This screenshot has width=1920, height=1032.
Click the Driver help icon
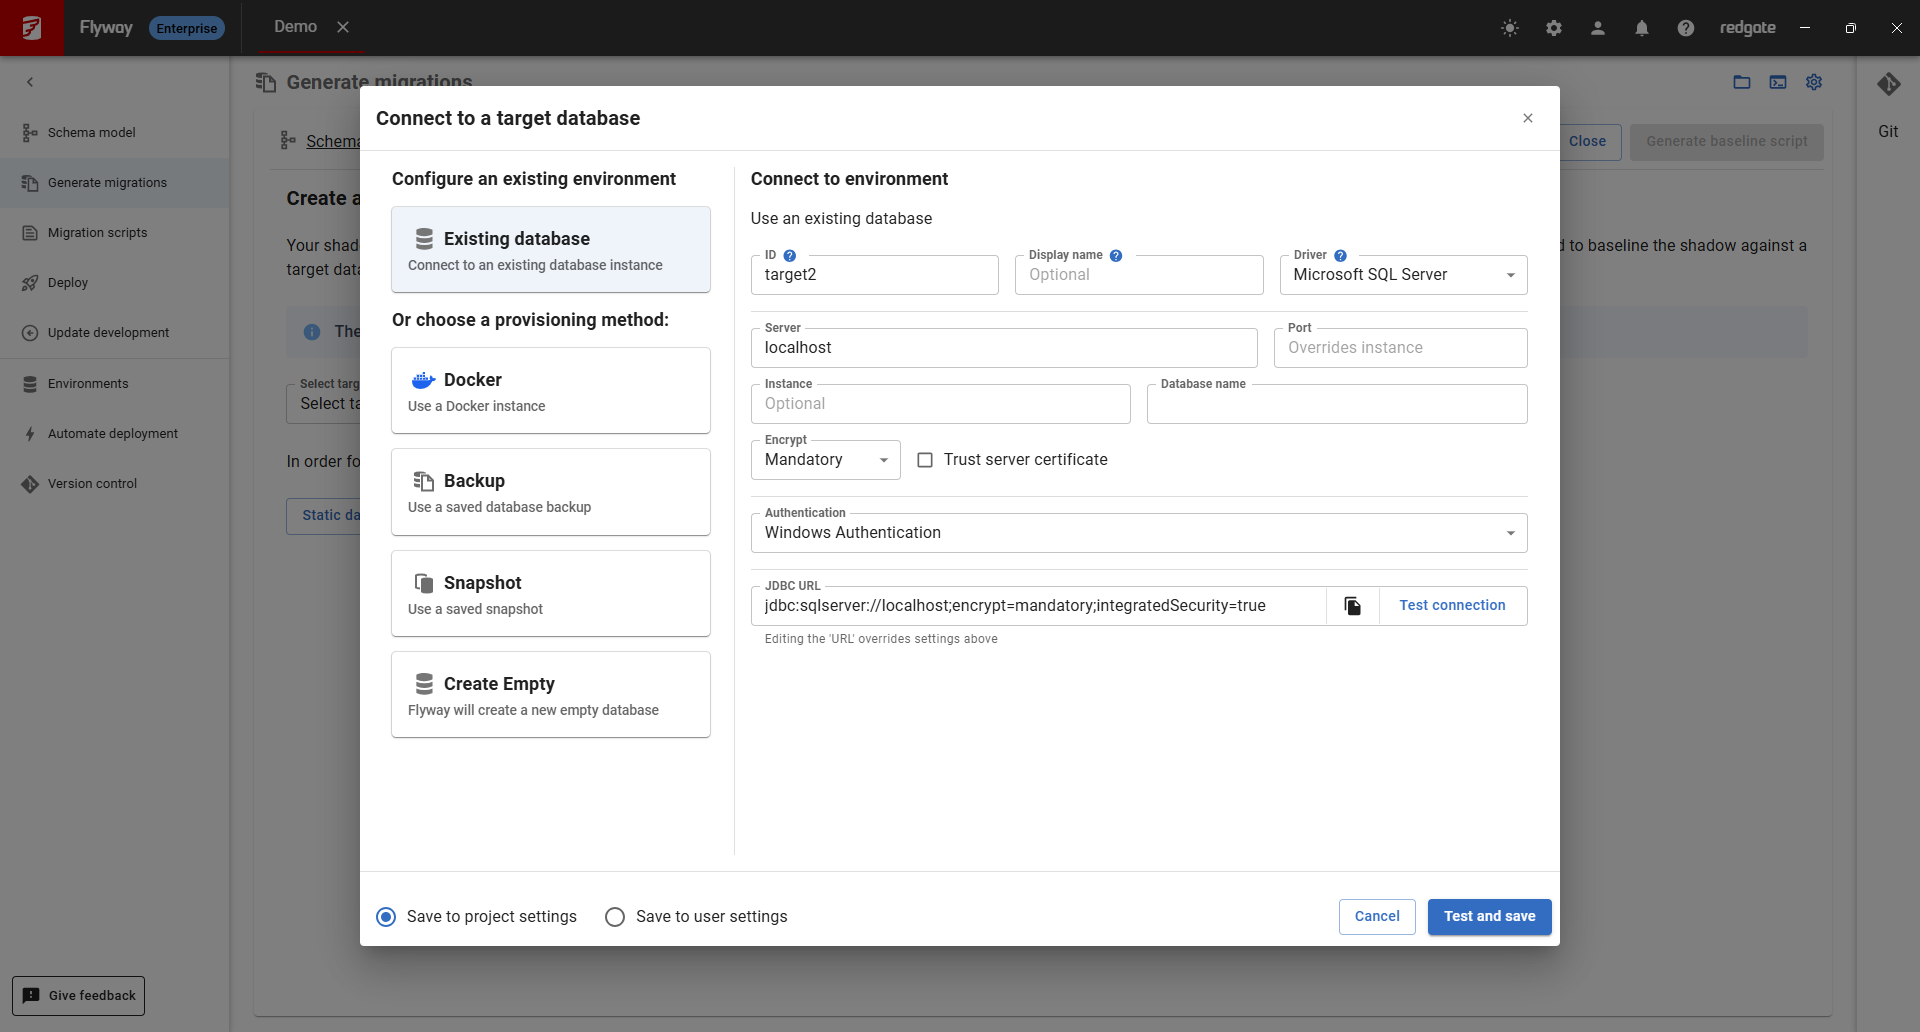1340,256
